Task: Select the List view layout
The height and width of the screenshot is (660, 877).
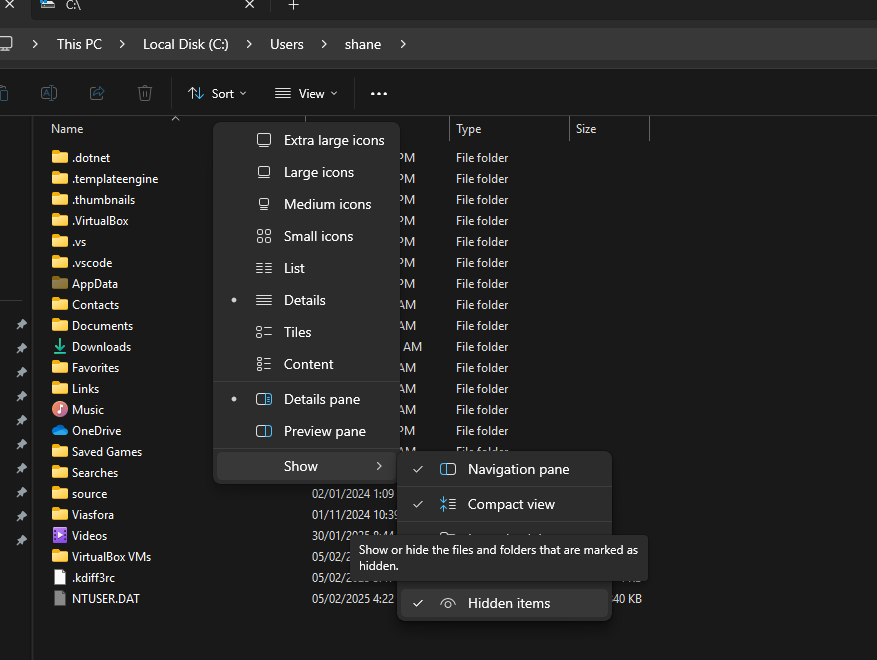Action: coord(307,268)
